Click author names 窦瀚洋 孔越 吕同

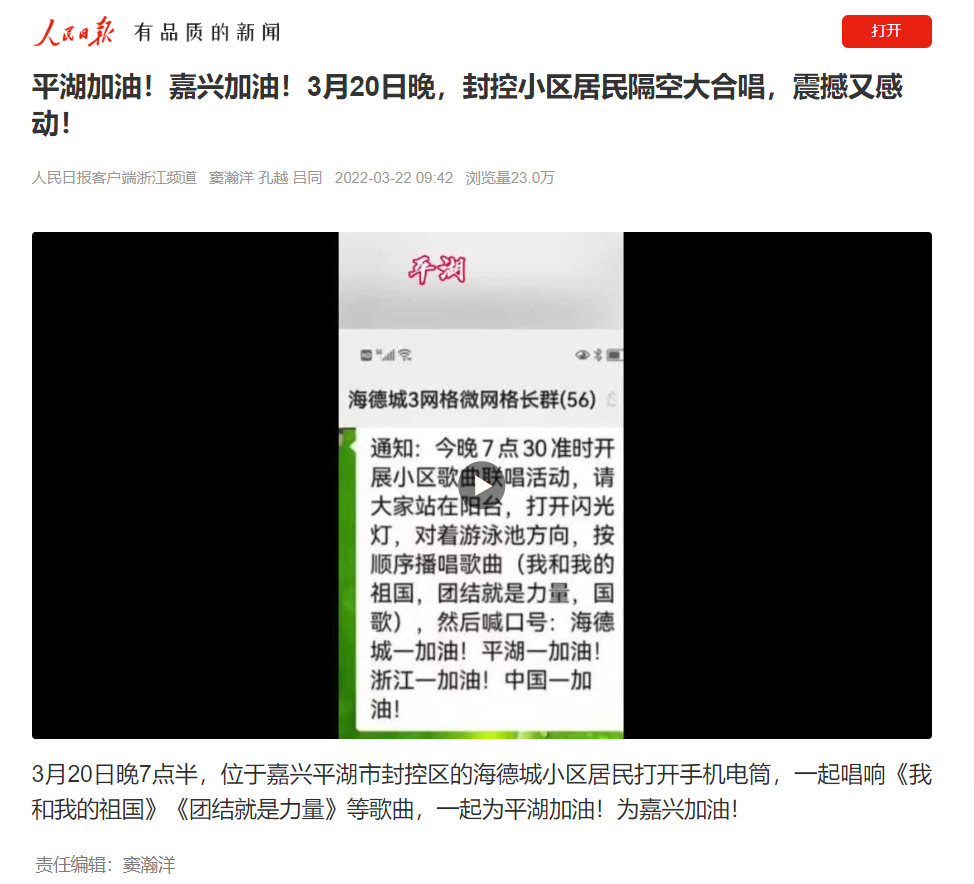click(265, 178)
